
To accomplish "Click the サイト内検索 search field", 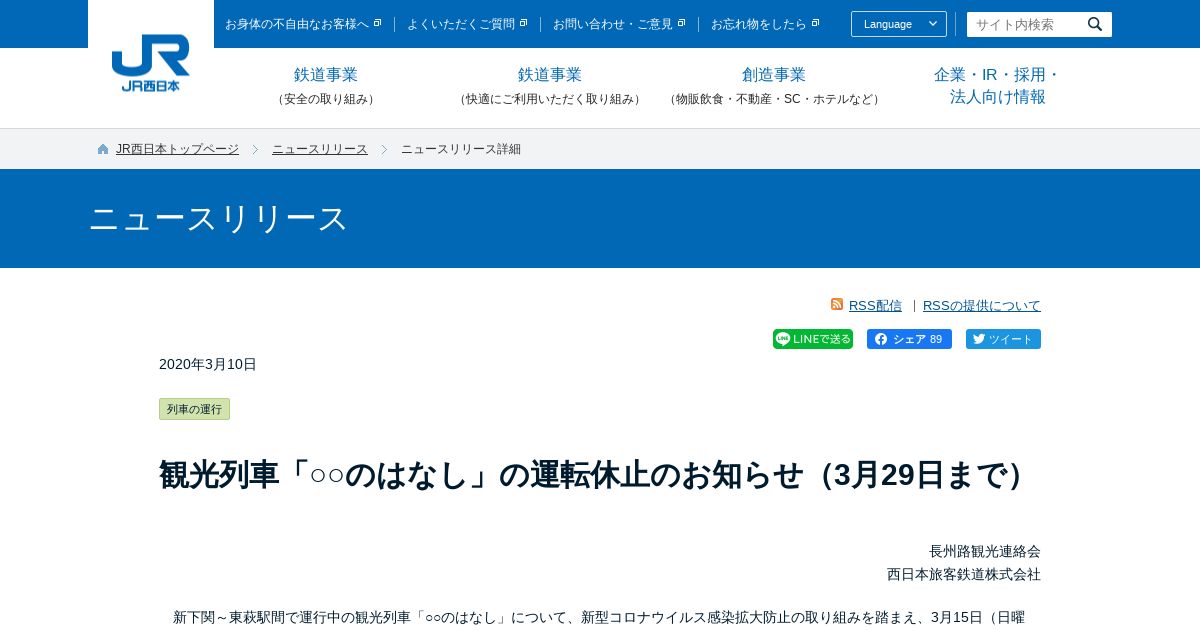I will (1025, 24).
